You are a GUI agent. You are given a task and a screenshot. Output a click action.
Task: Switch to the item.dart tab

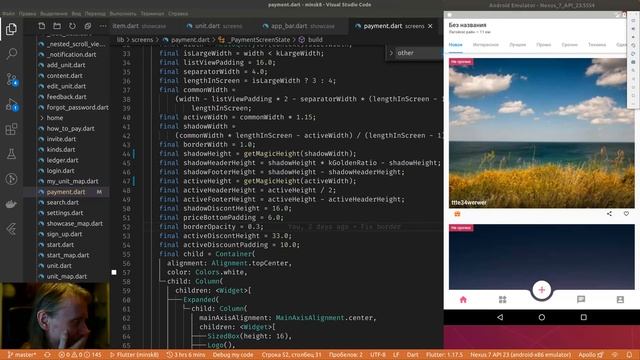(139, 26)
